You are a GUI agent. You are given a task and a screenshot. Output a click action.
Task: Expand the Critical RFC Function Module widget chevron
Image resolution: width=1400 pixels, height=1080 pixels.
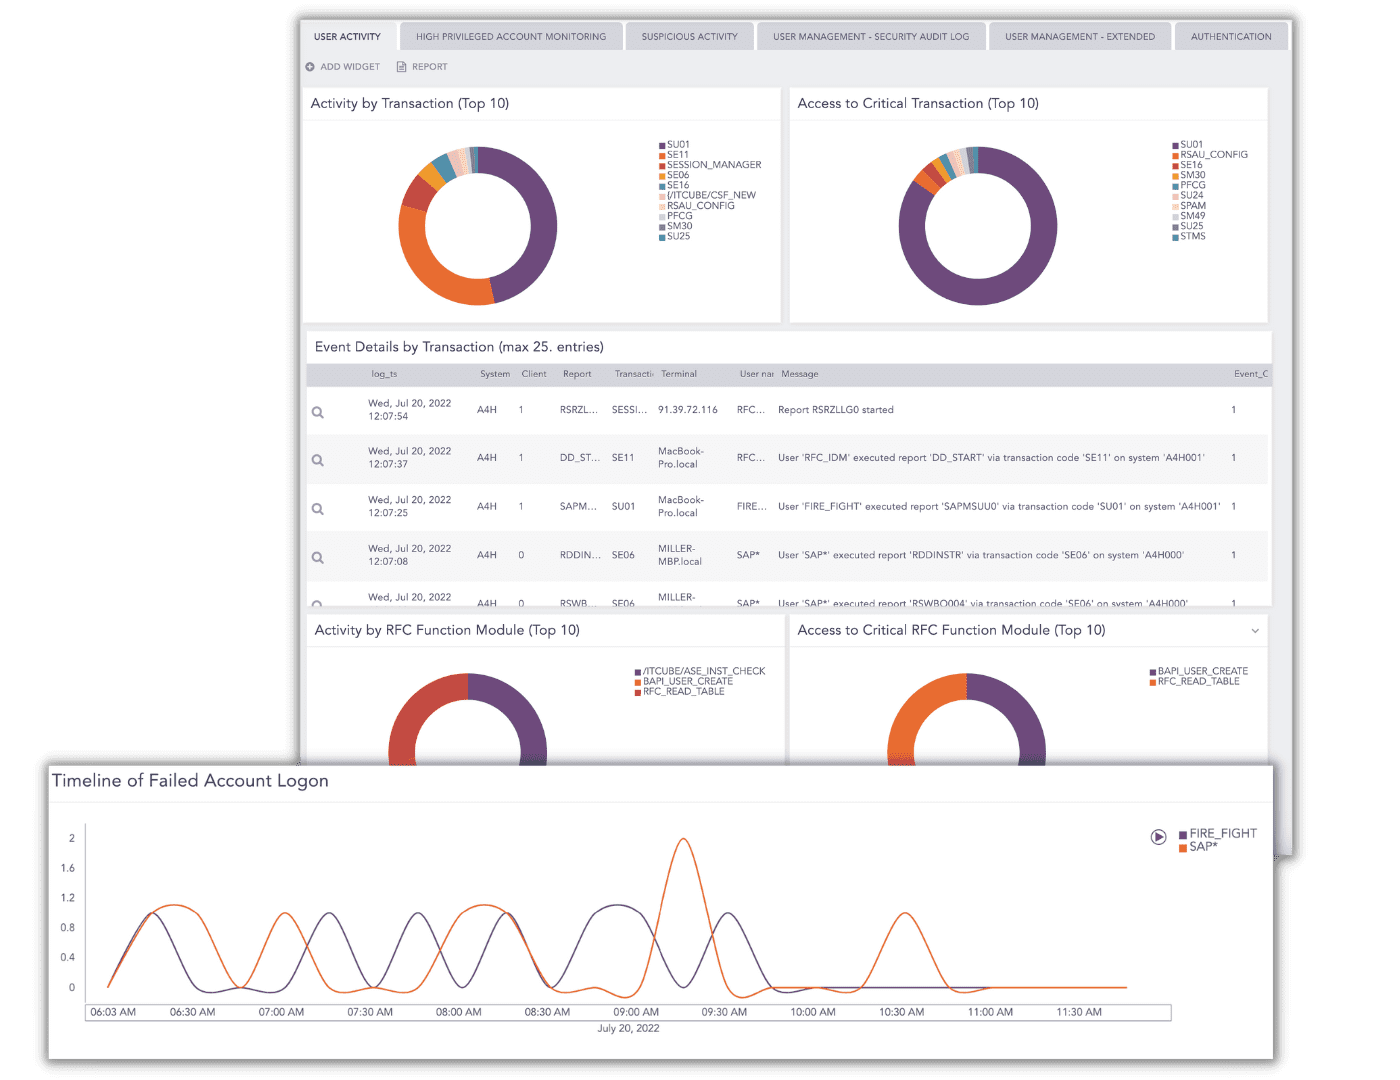(1255, 631)
